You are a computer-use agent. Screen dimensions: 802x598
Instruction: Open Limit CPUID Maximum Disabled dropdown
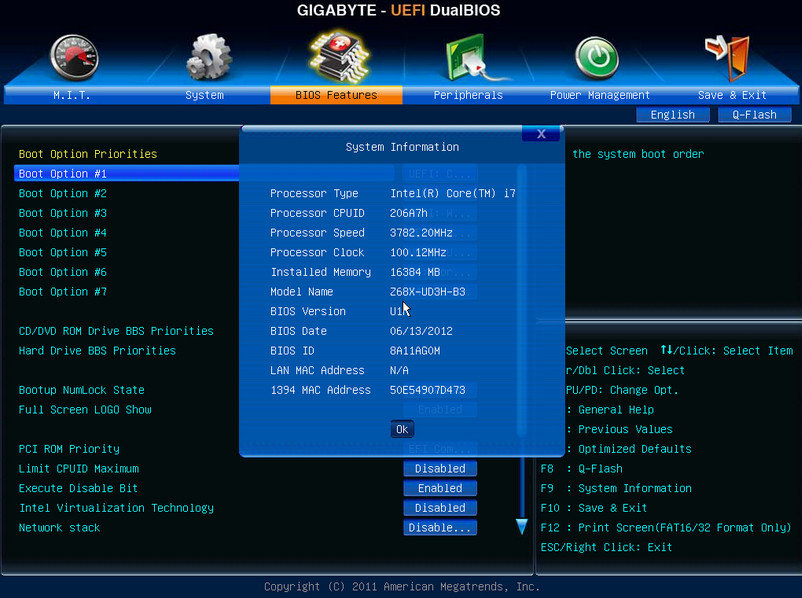tap(440, 469)
